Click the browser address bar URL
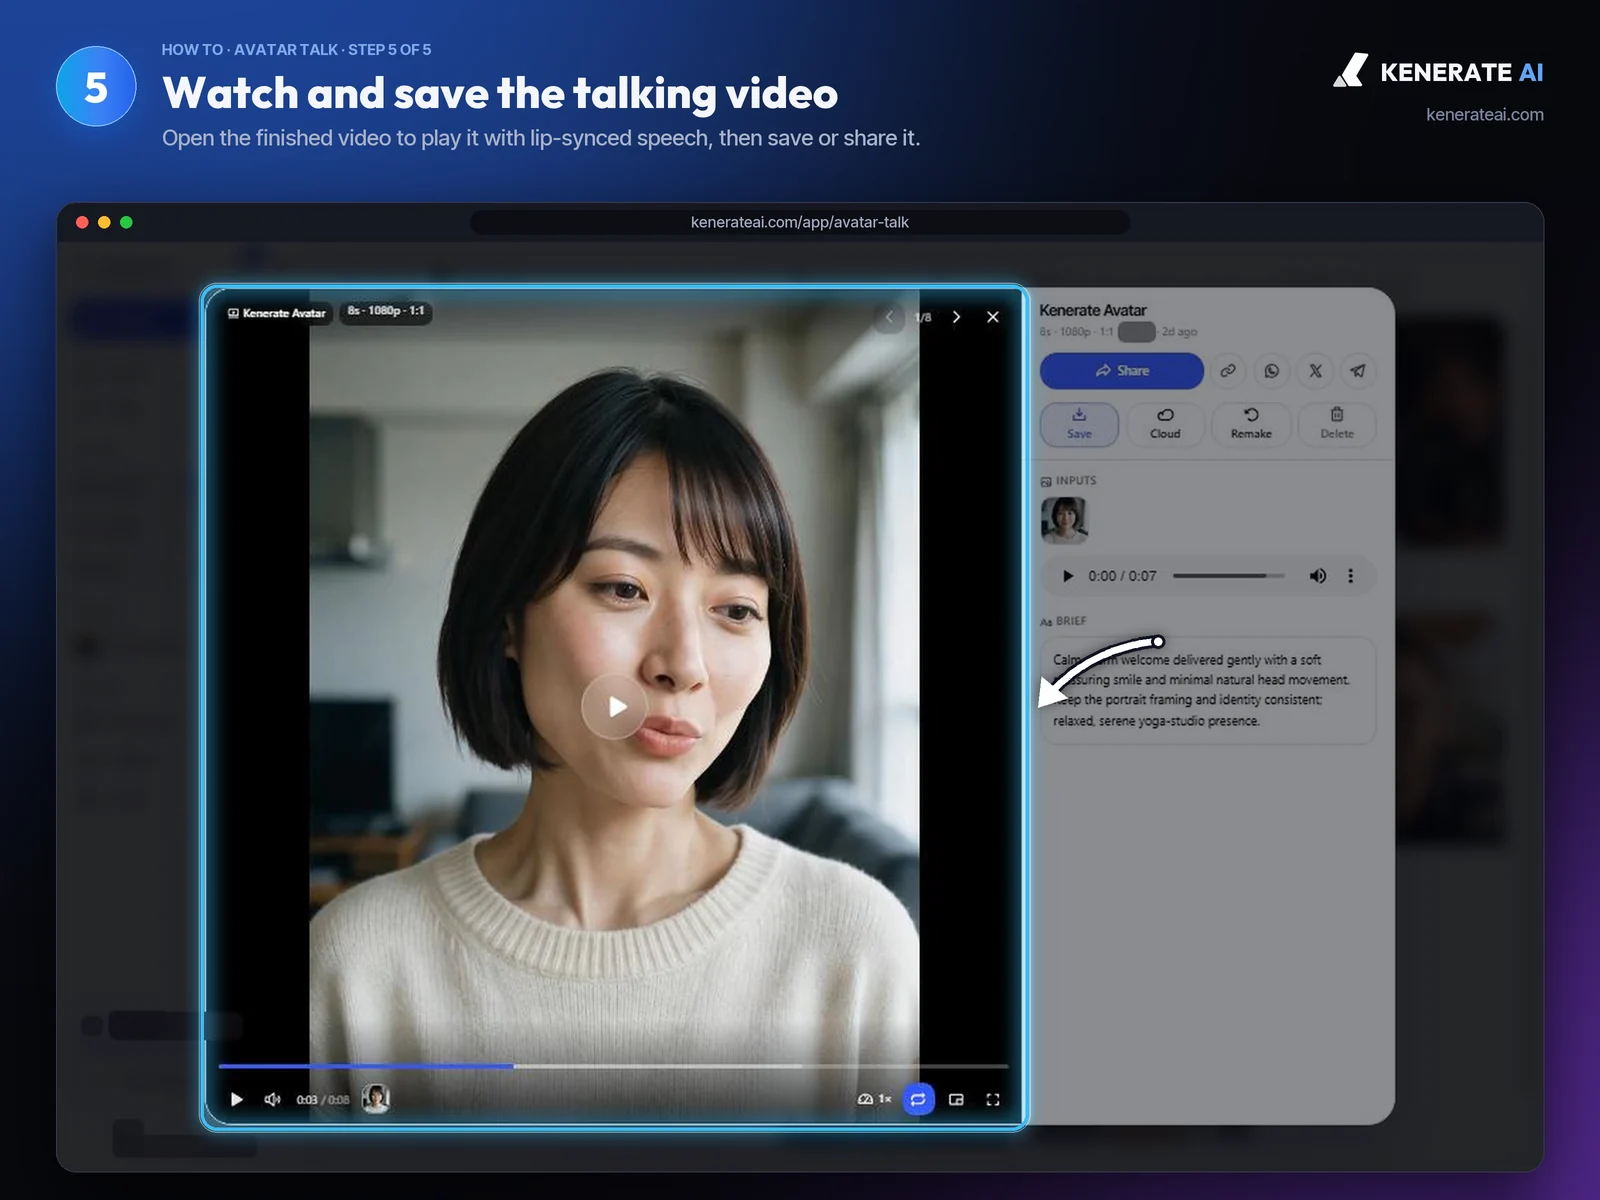Image resolution: width=1600 pixels, height=1200 pixels. 800,222
